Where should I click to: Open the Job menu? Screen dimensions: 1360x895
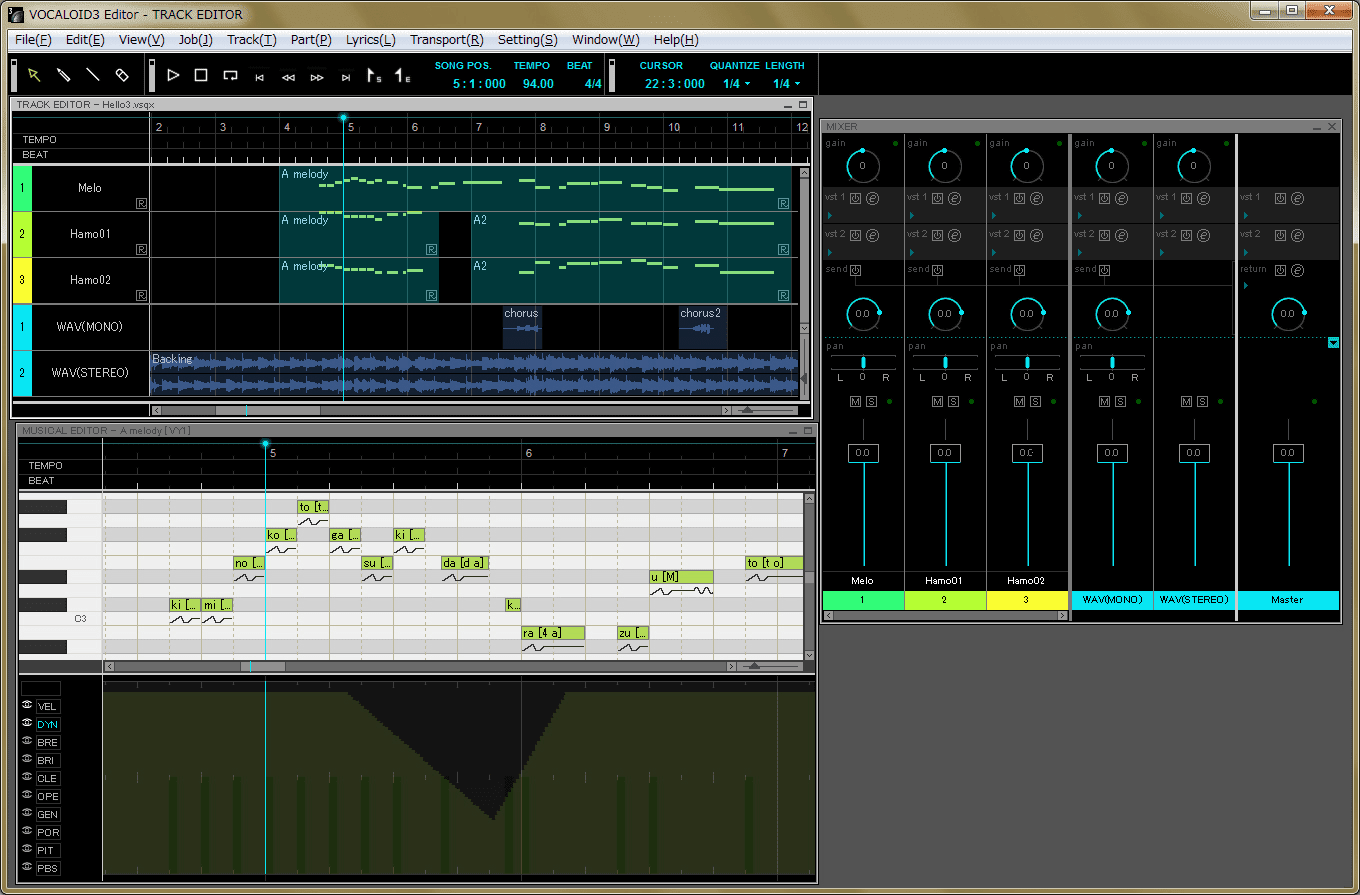195,40
